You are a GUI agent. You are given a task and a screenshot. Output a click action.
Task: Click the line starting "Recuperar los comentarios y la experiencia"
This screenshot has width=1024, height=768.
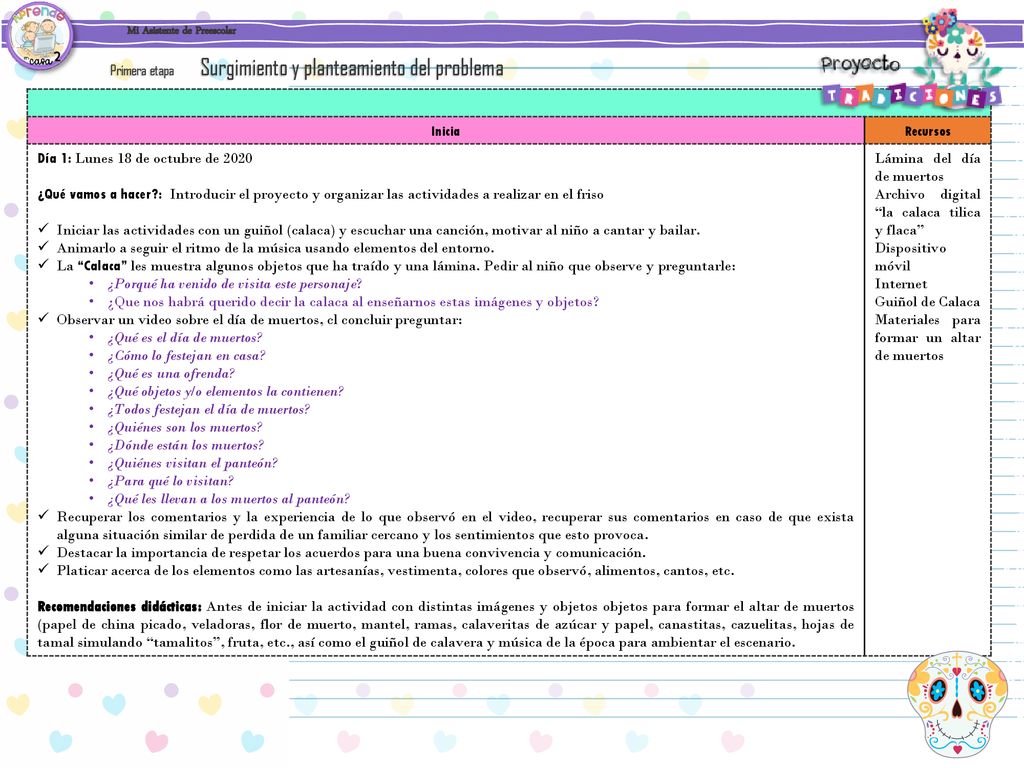455,517
